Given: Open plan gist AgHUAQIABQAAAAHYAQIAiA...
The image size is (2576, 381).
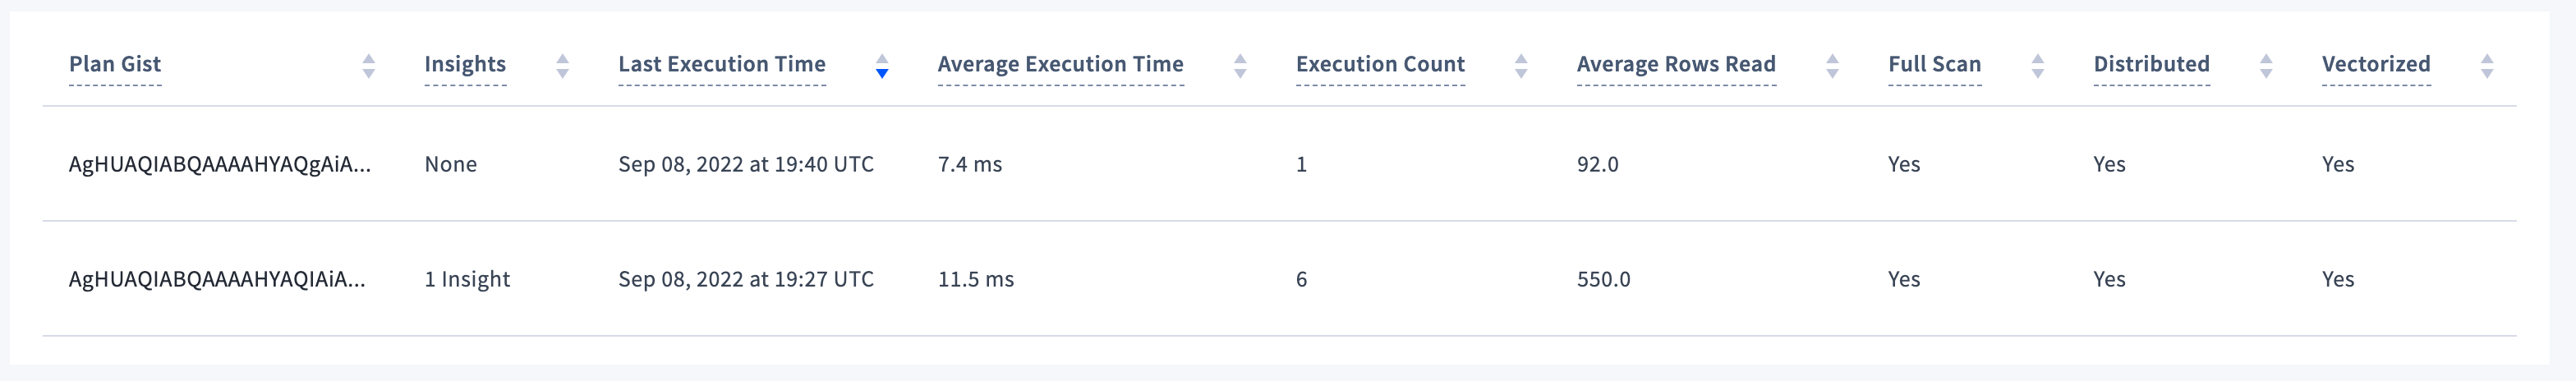Looking at the screenshot, I should click(216, 279).
